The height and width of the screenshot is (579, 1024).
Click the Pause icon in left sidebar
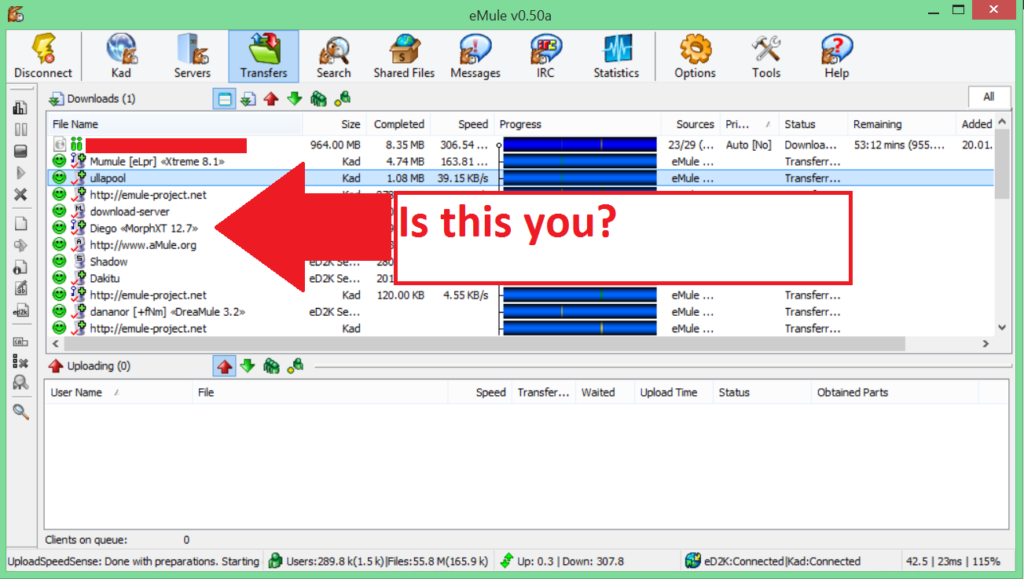tap(20, 129)
